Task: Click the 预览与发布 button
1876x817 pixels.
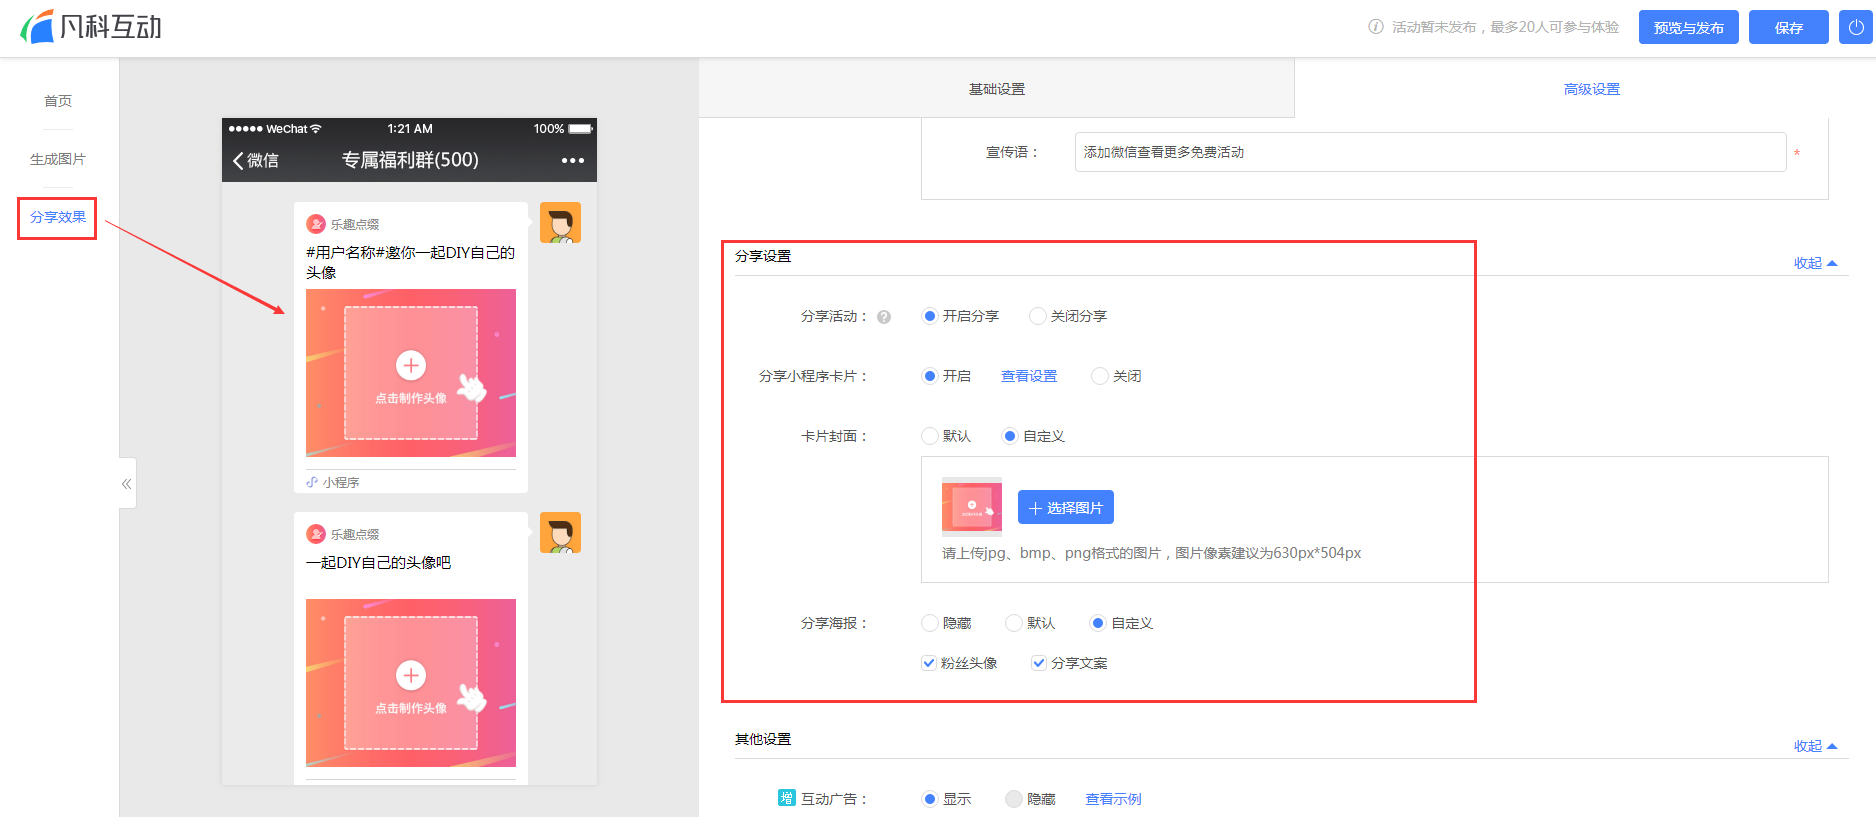Action: point(1689,27)
